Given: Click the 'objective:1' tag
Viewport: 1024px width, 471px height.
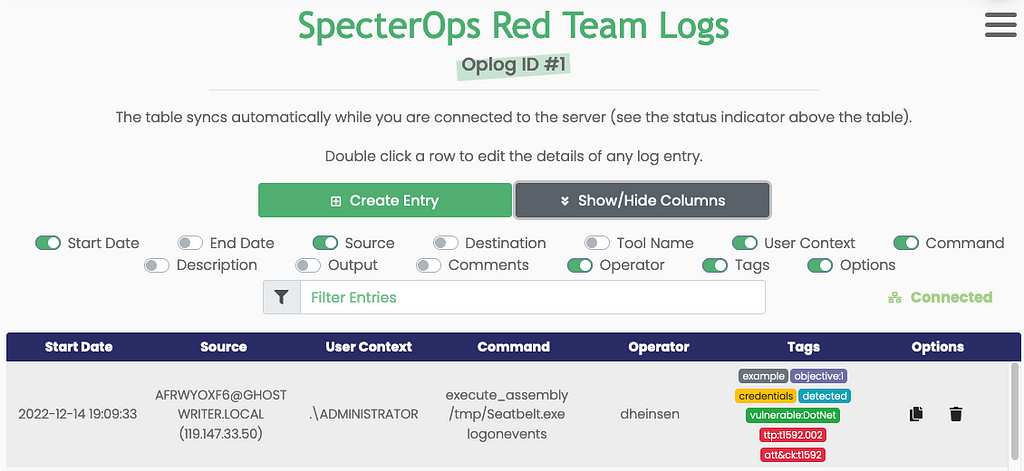Looking at the screenshot, I should coord(819,376).
